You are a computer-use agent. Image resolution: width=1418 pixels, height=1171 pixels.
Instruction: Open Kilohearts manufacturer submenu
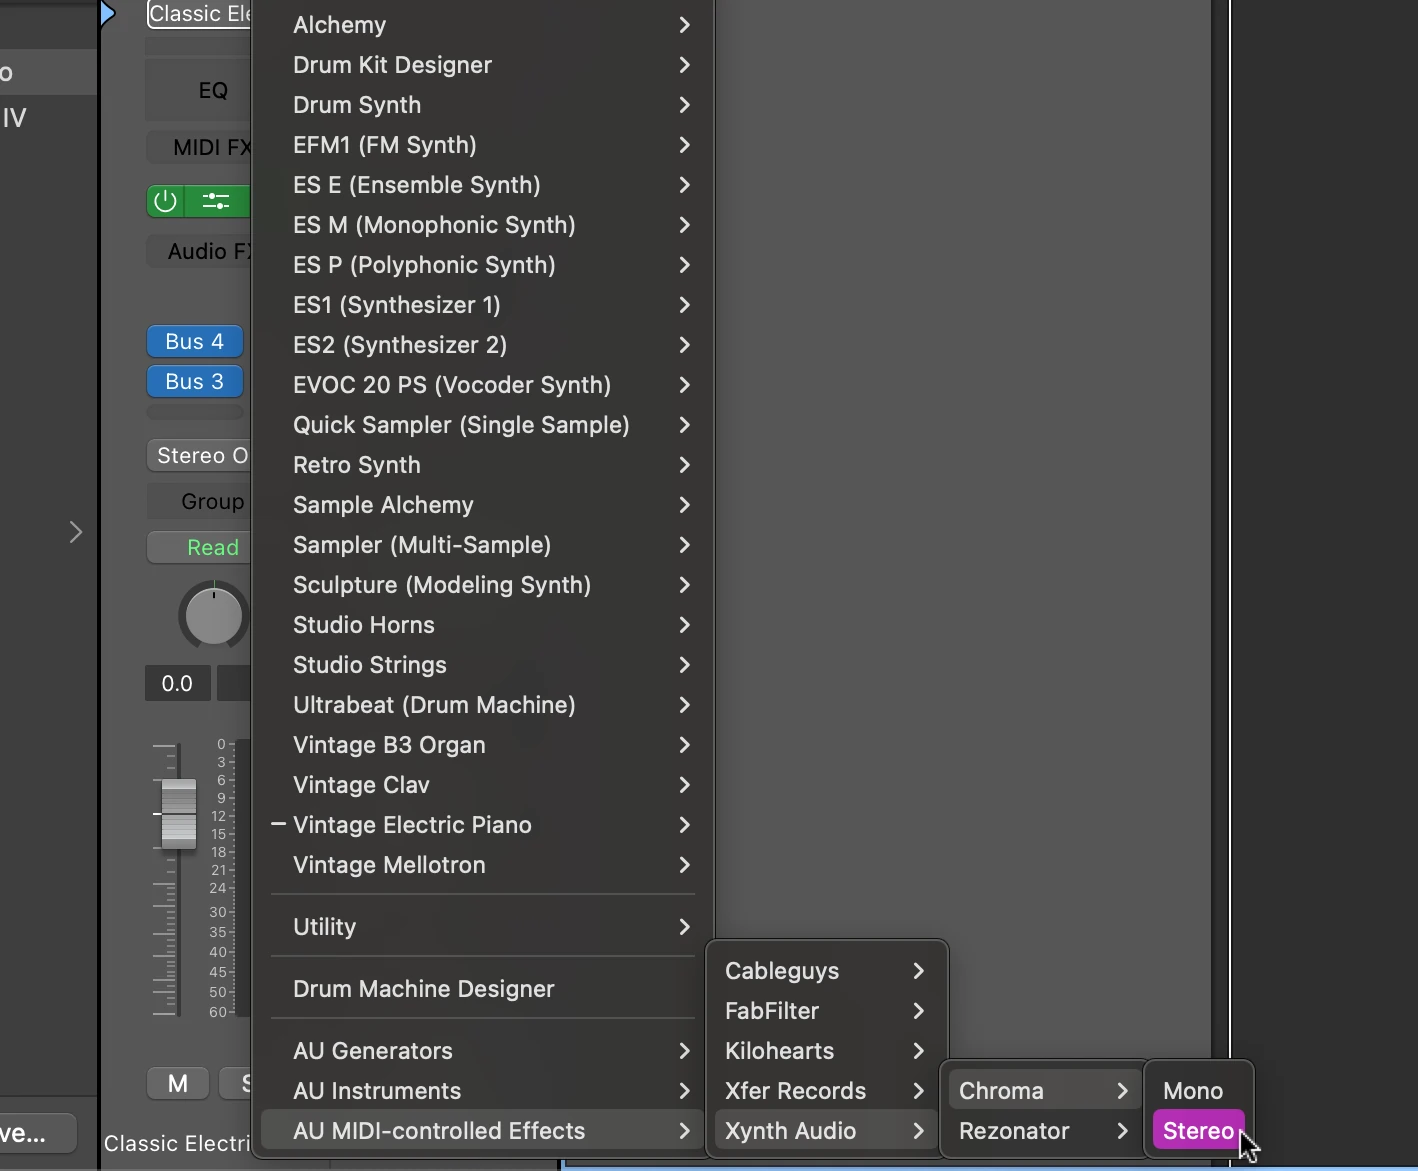[x=826, y=1051]
